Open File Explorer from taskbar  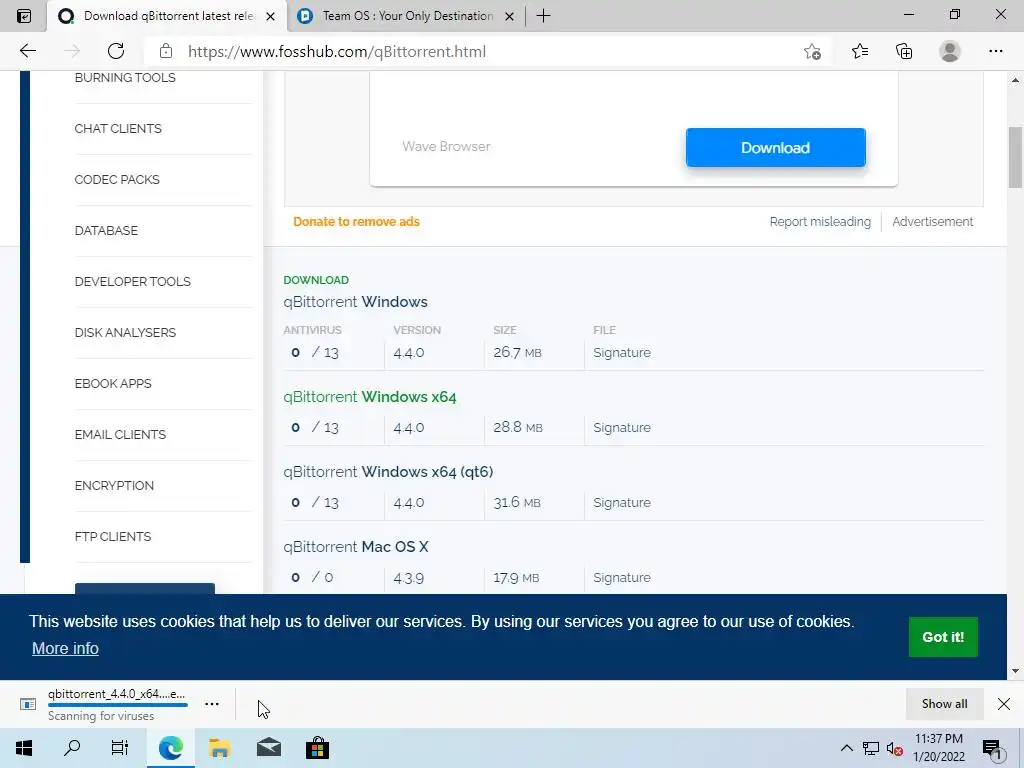click(x=219, y=748)
